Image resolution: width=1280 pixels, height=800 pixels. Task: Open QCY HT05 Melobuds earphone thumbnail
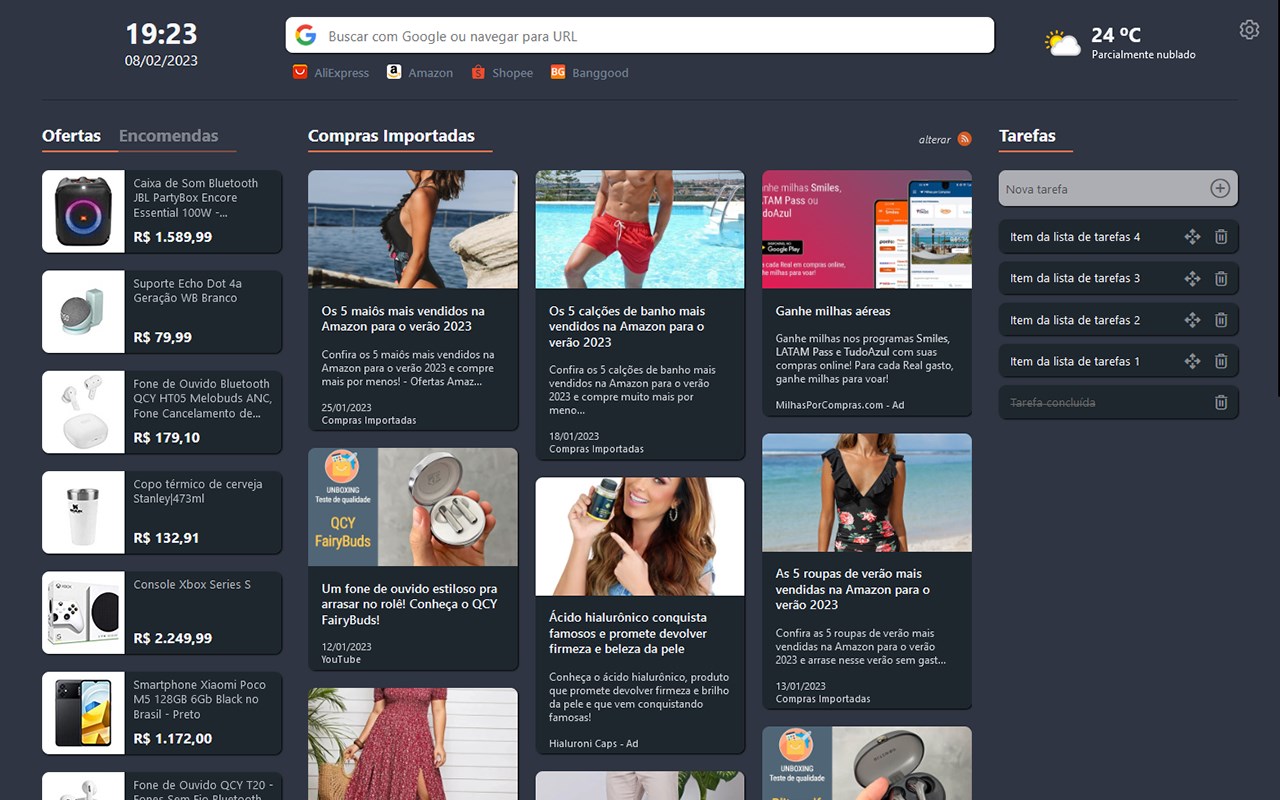[83, 412]
